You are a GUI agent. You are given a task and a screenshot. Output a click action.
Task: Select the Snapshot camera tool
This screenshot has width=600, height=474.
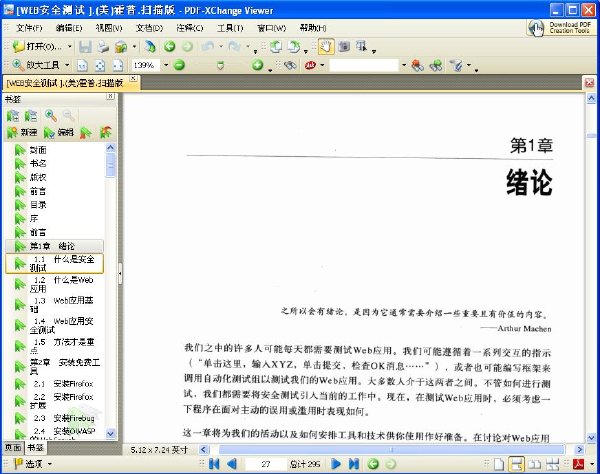coord(344,47)
